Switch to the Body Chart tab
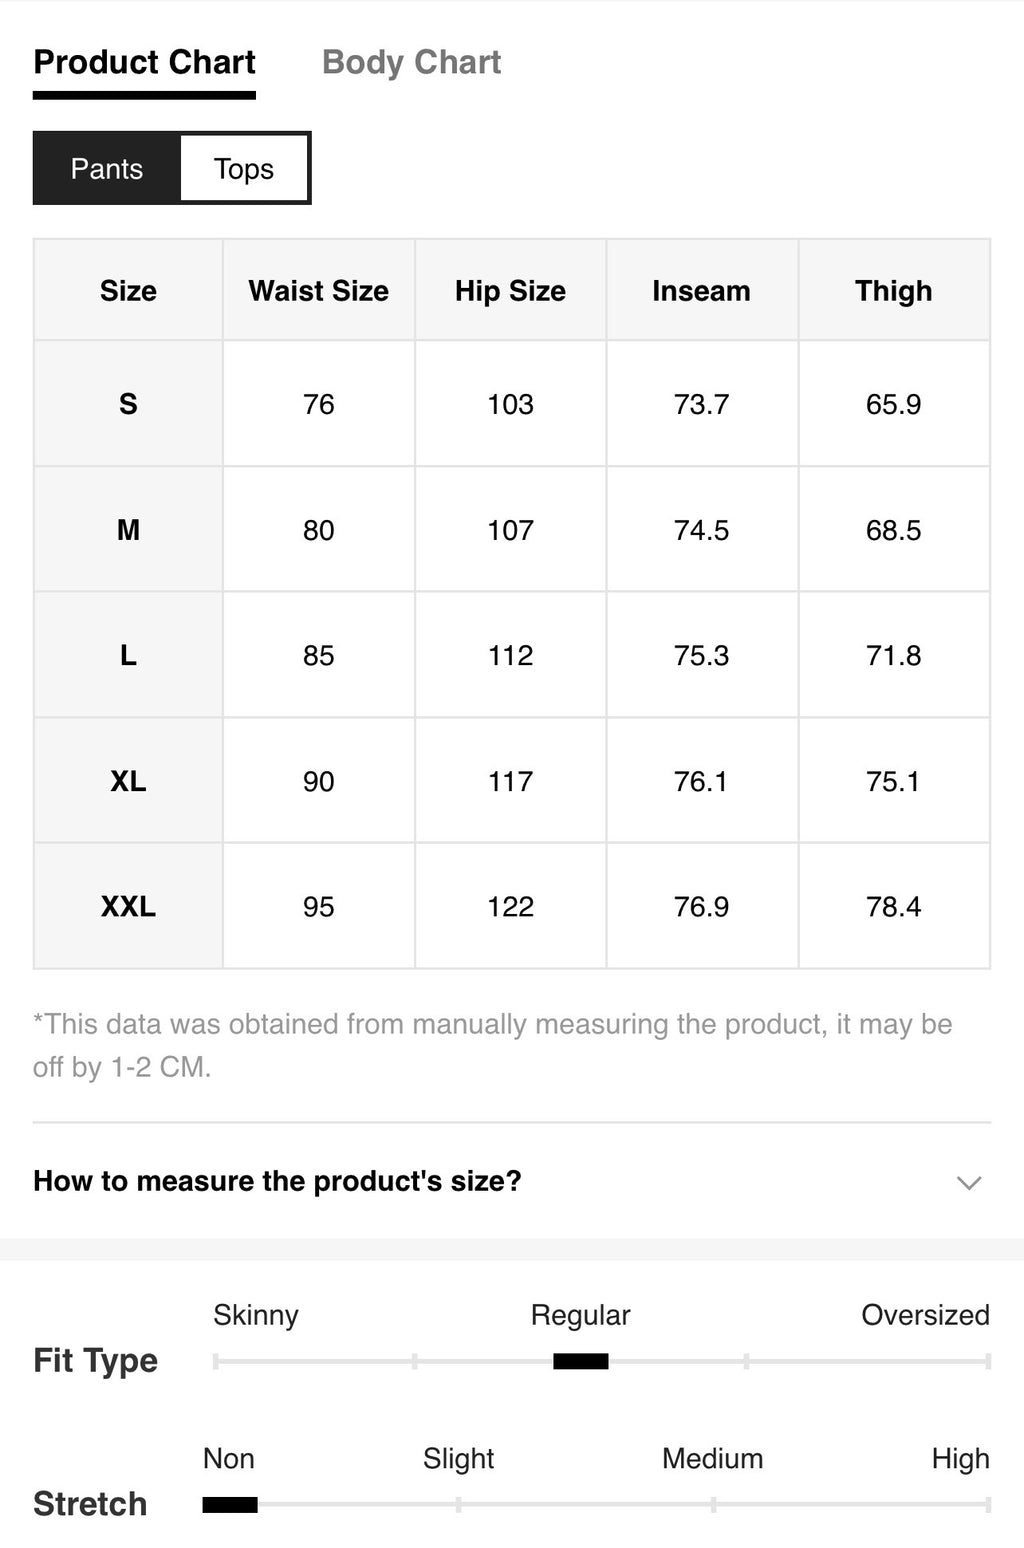Image resolution: width=1024 pixels, height=1548 pixels. [411, 62]
